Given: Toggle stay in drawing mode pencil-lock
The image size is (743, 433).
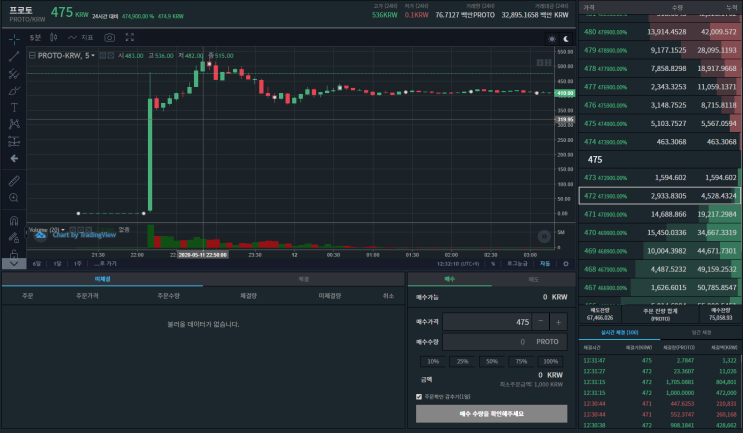Looking at the screenshot, I should click(14, 237).
